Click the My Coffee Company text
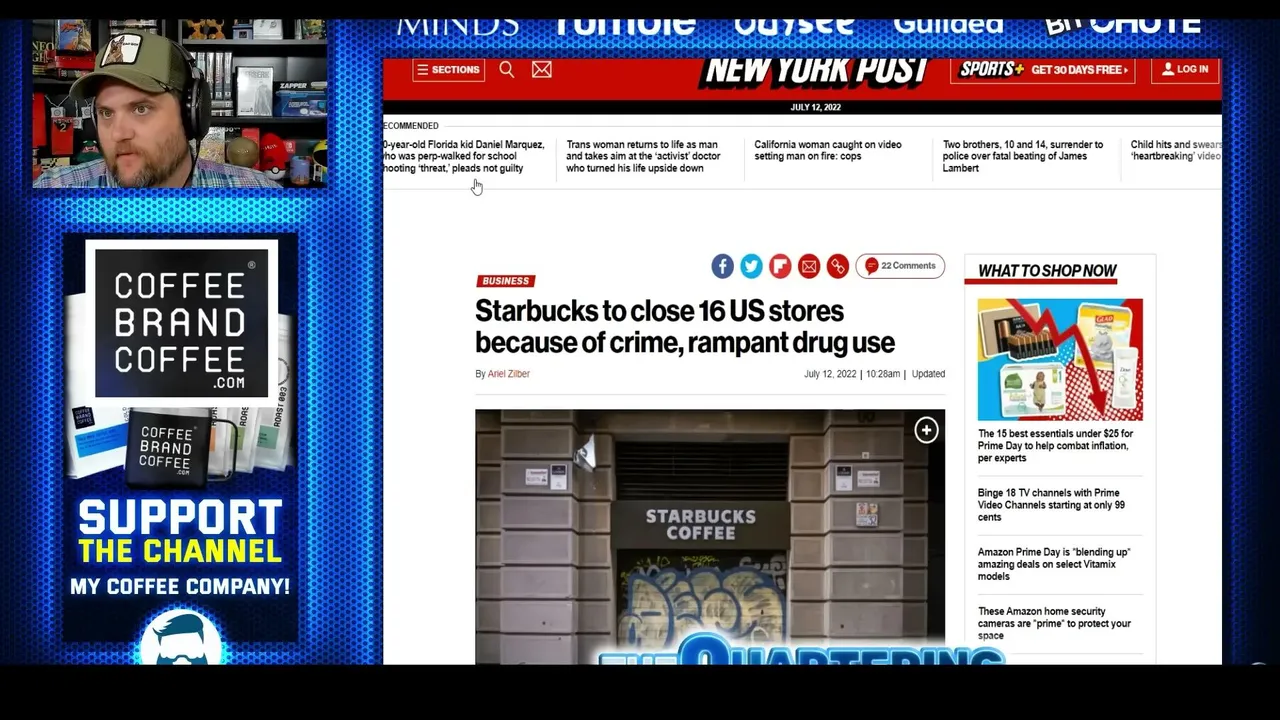The image size is (1280, 720). pyautogui.click(x=180, y=587)
